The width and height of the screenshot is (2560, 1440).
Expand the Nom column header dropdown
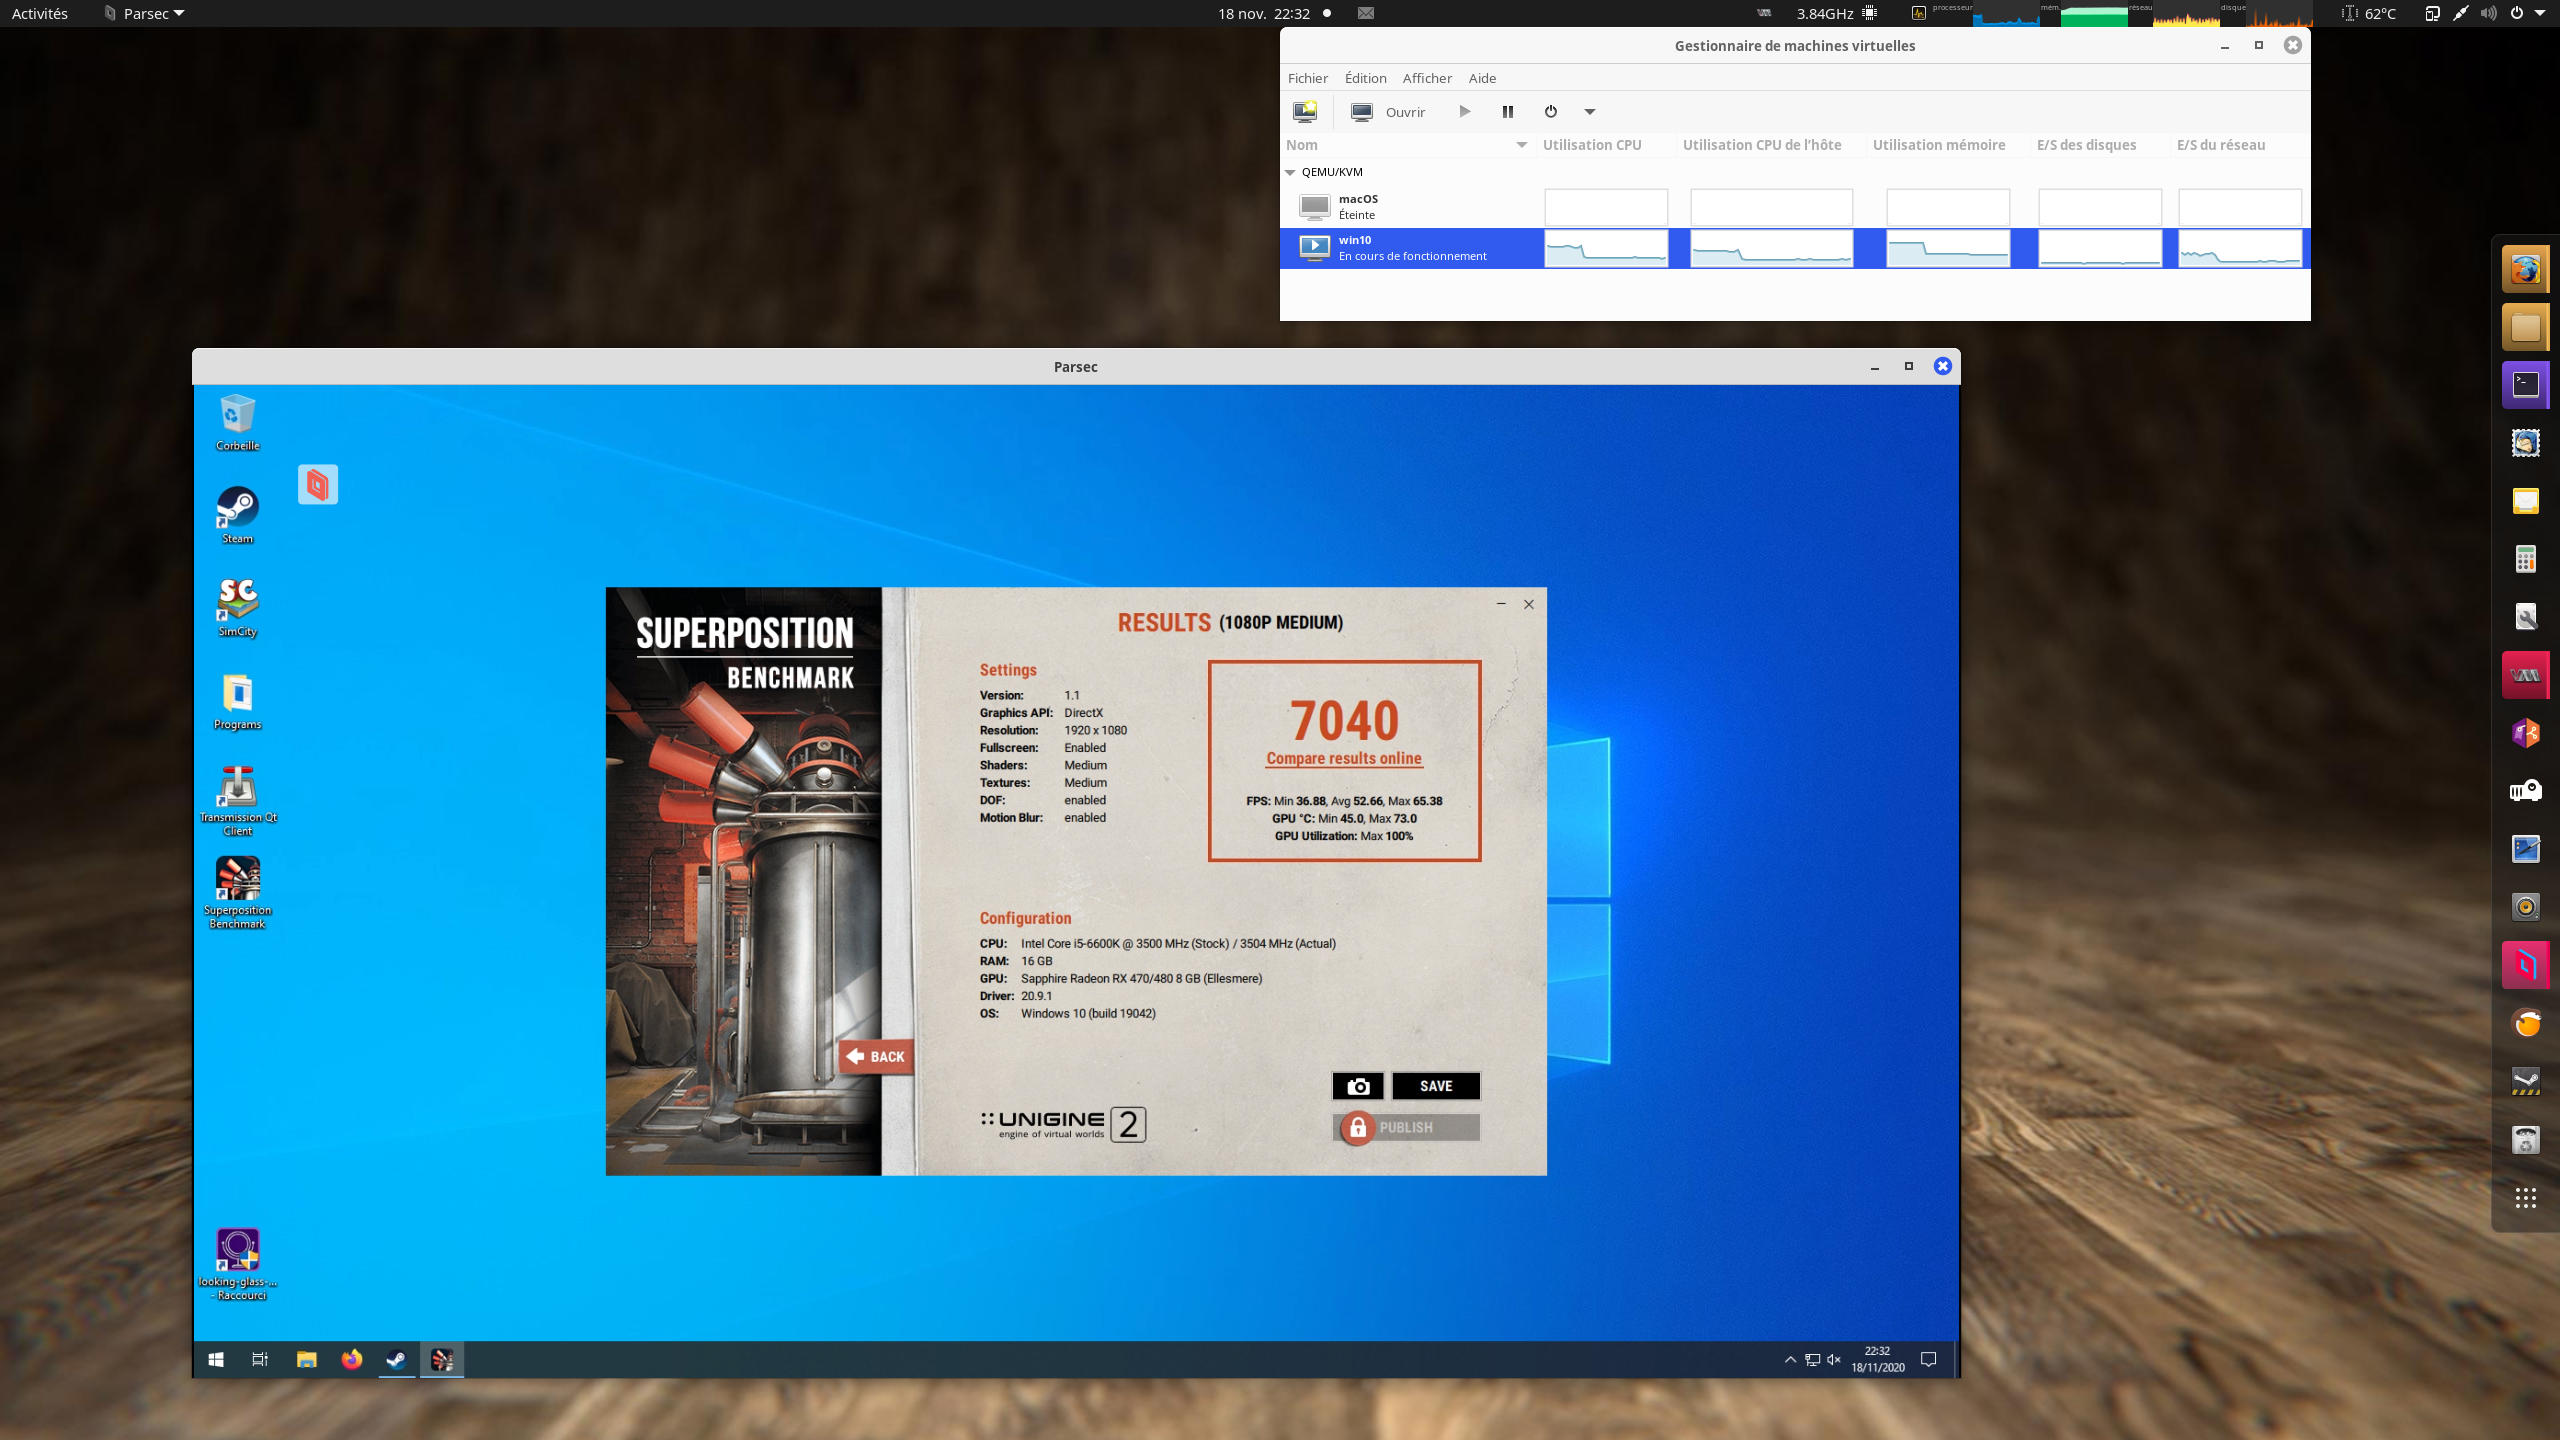pyautogui.click(x=1521, y=145)
